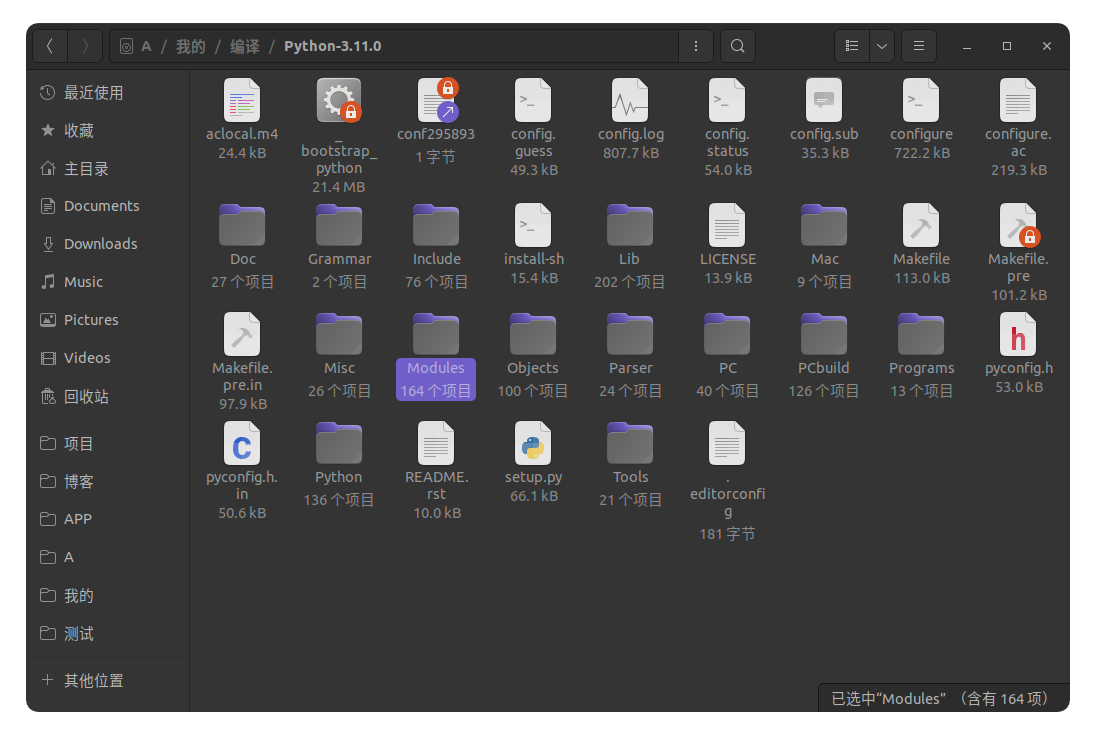The image size is (1096, 741).
Task: Open 回收站 trash in sidebar
Action: coord(108,396)
